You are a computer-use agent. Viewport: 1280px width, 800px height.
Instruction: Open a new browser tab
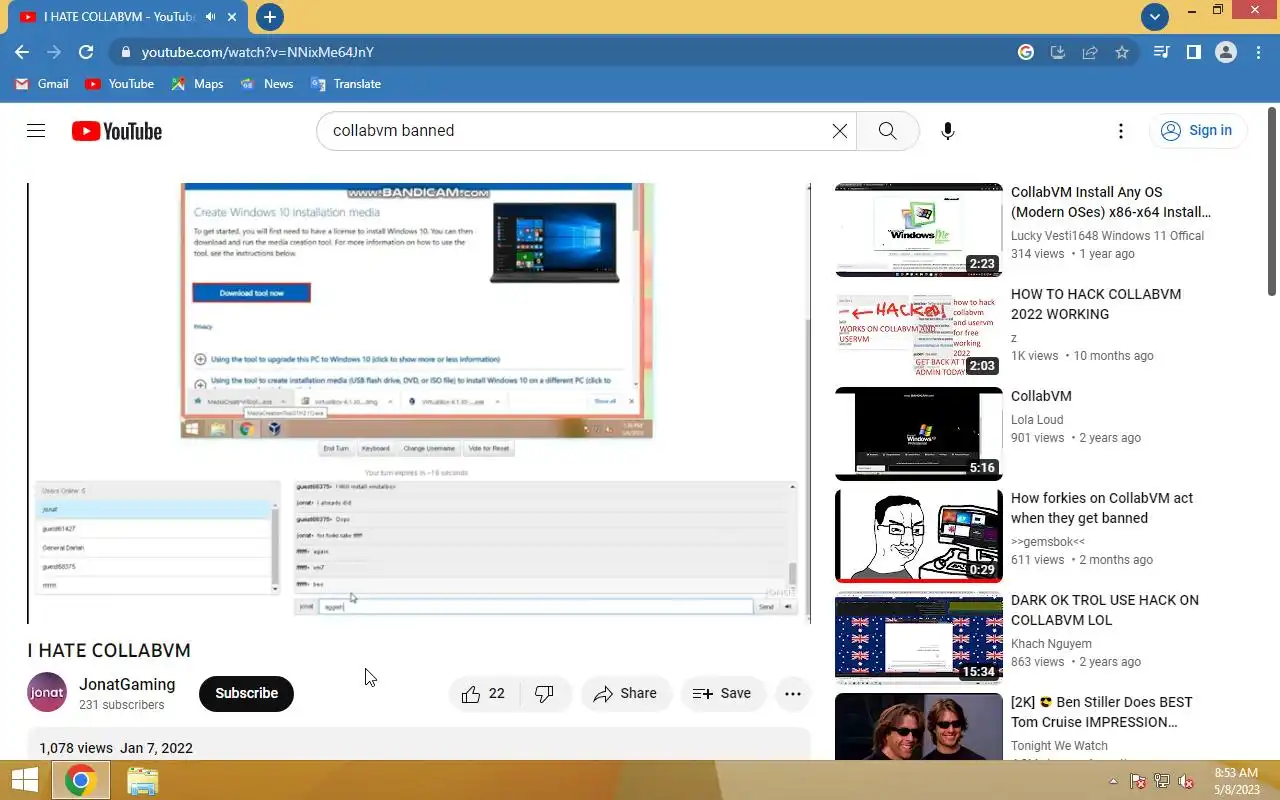coord(269,17)
